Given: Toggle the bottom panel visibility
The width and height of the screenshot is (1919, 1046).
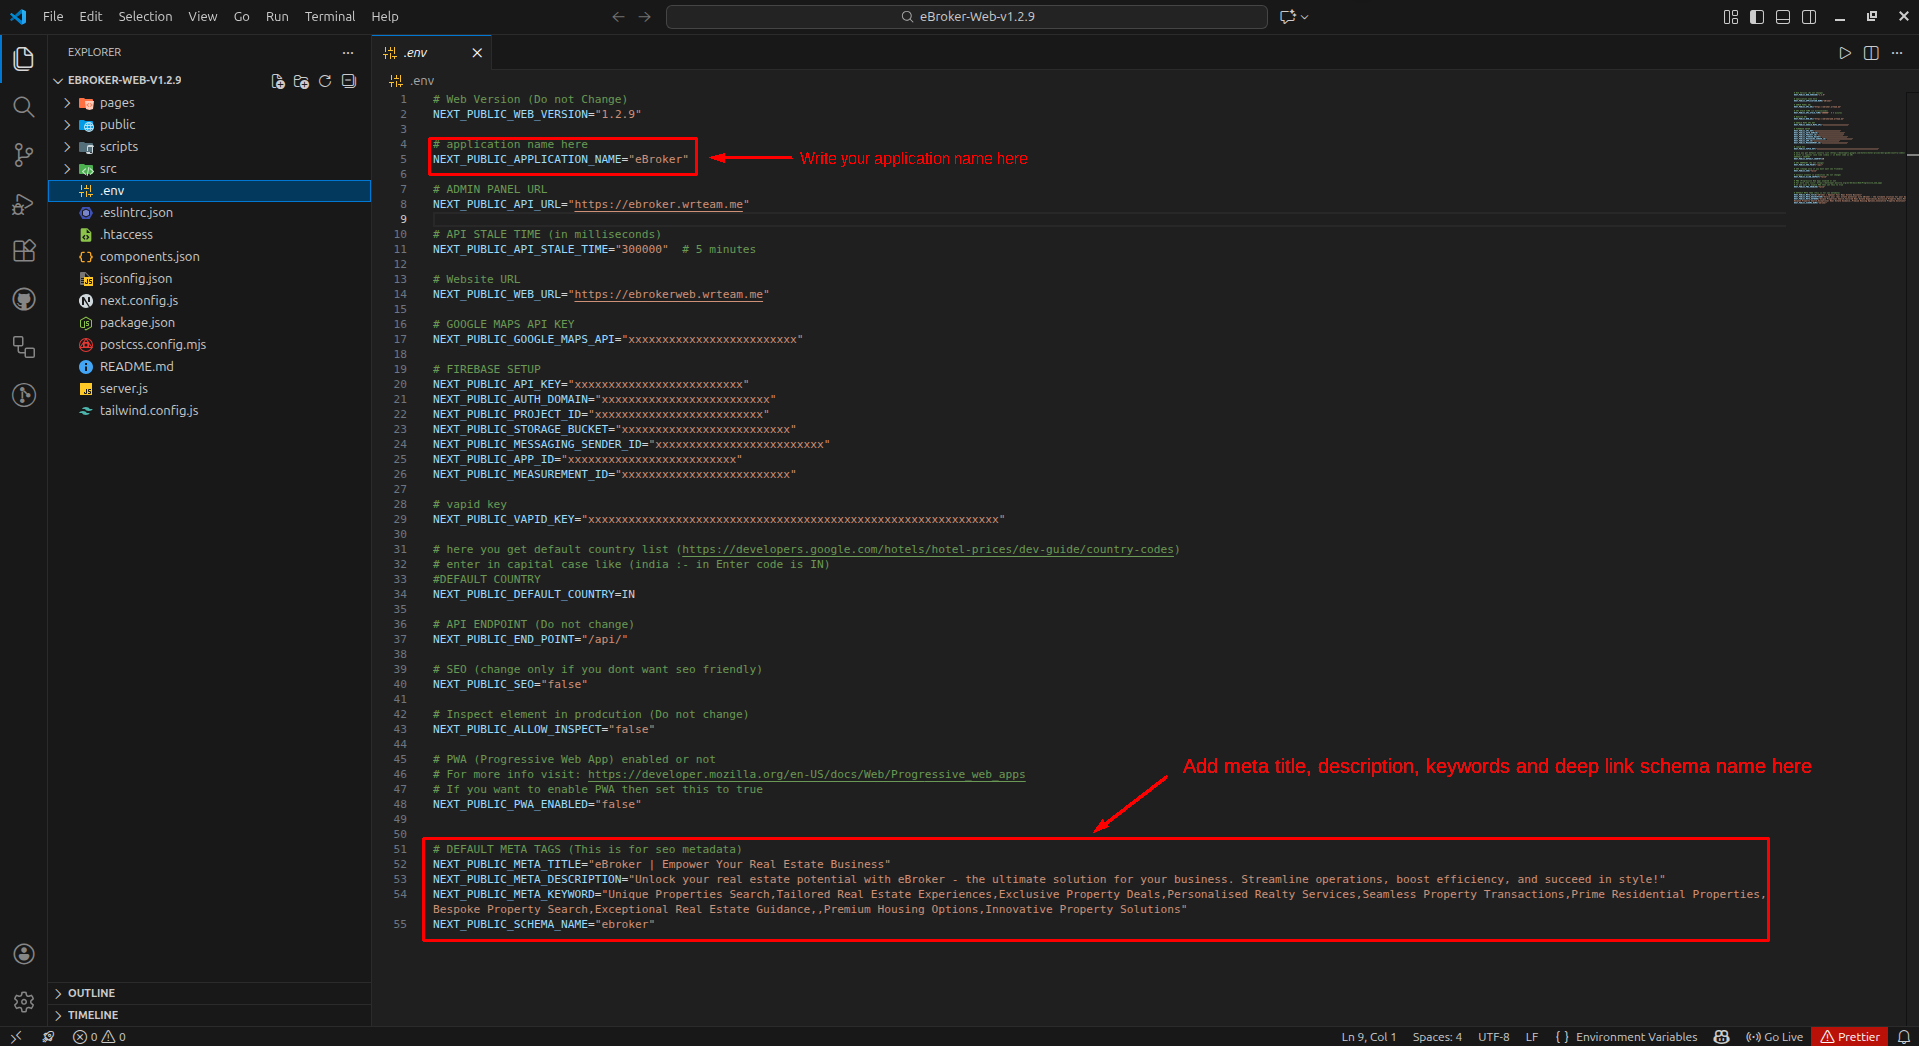Looking at the screenshot, I should tap(1783, 17).
